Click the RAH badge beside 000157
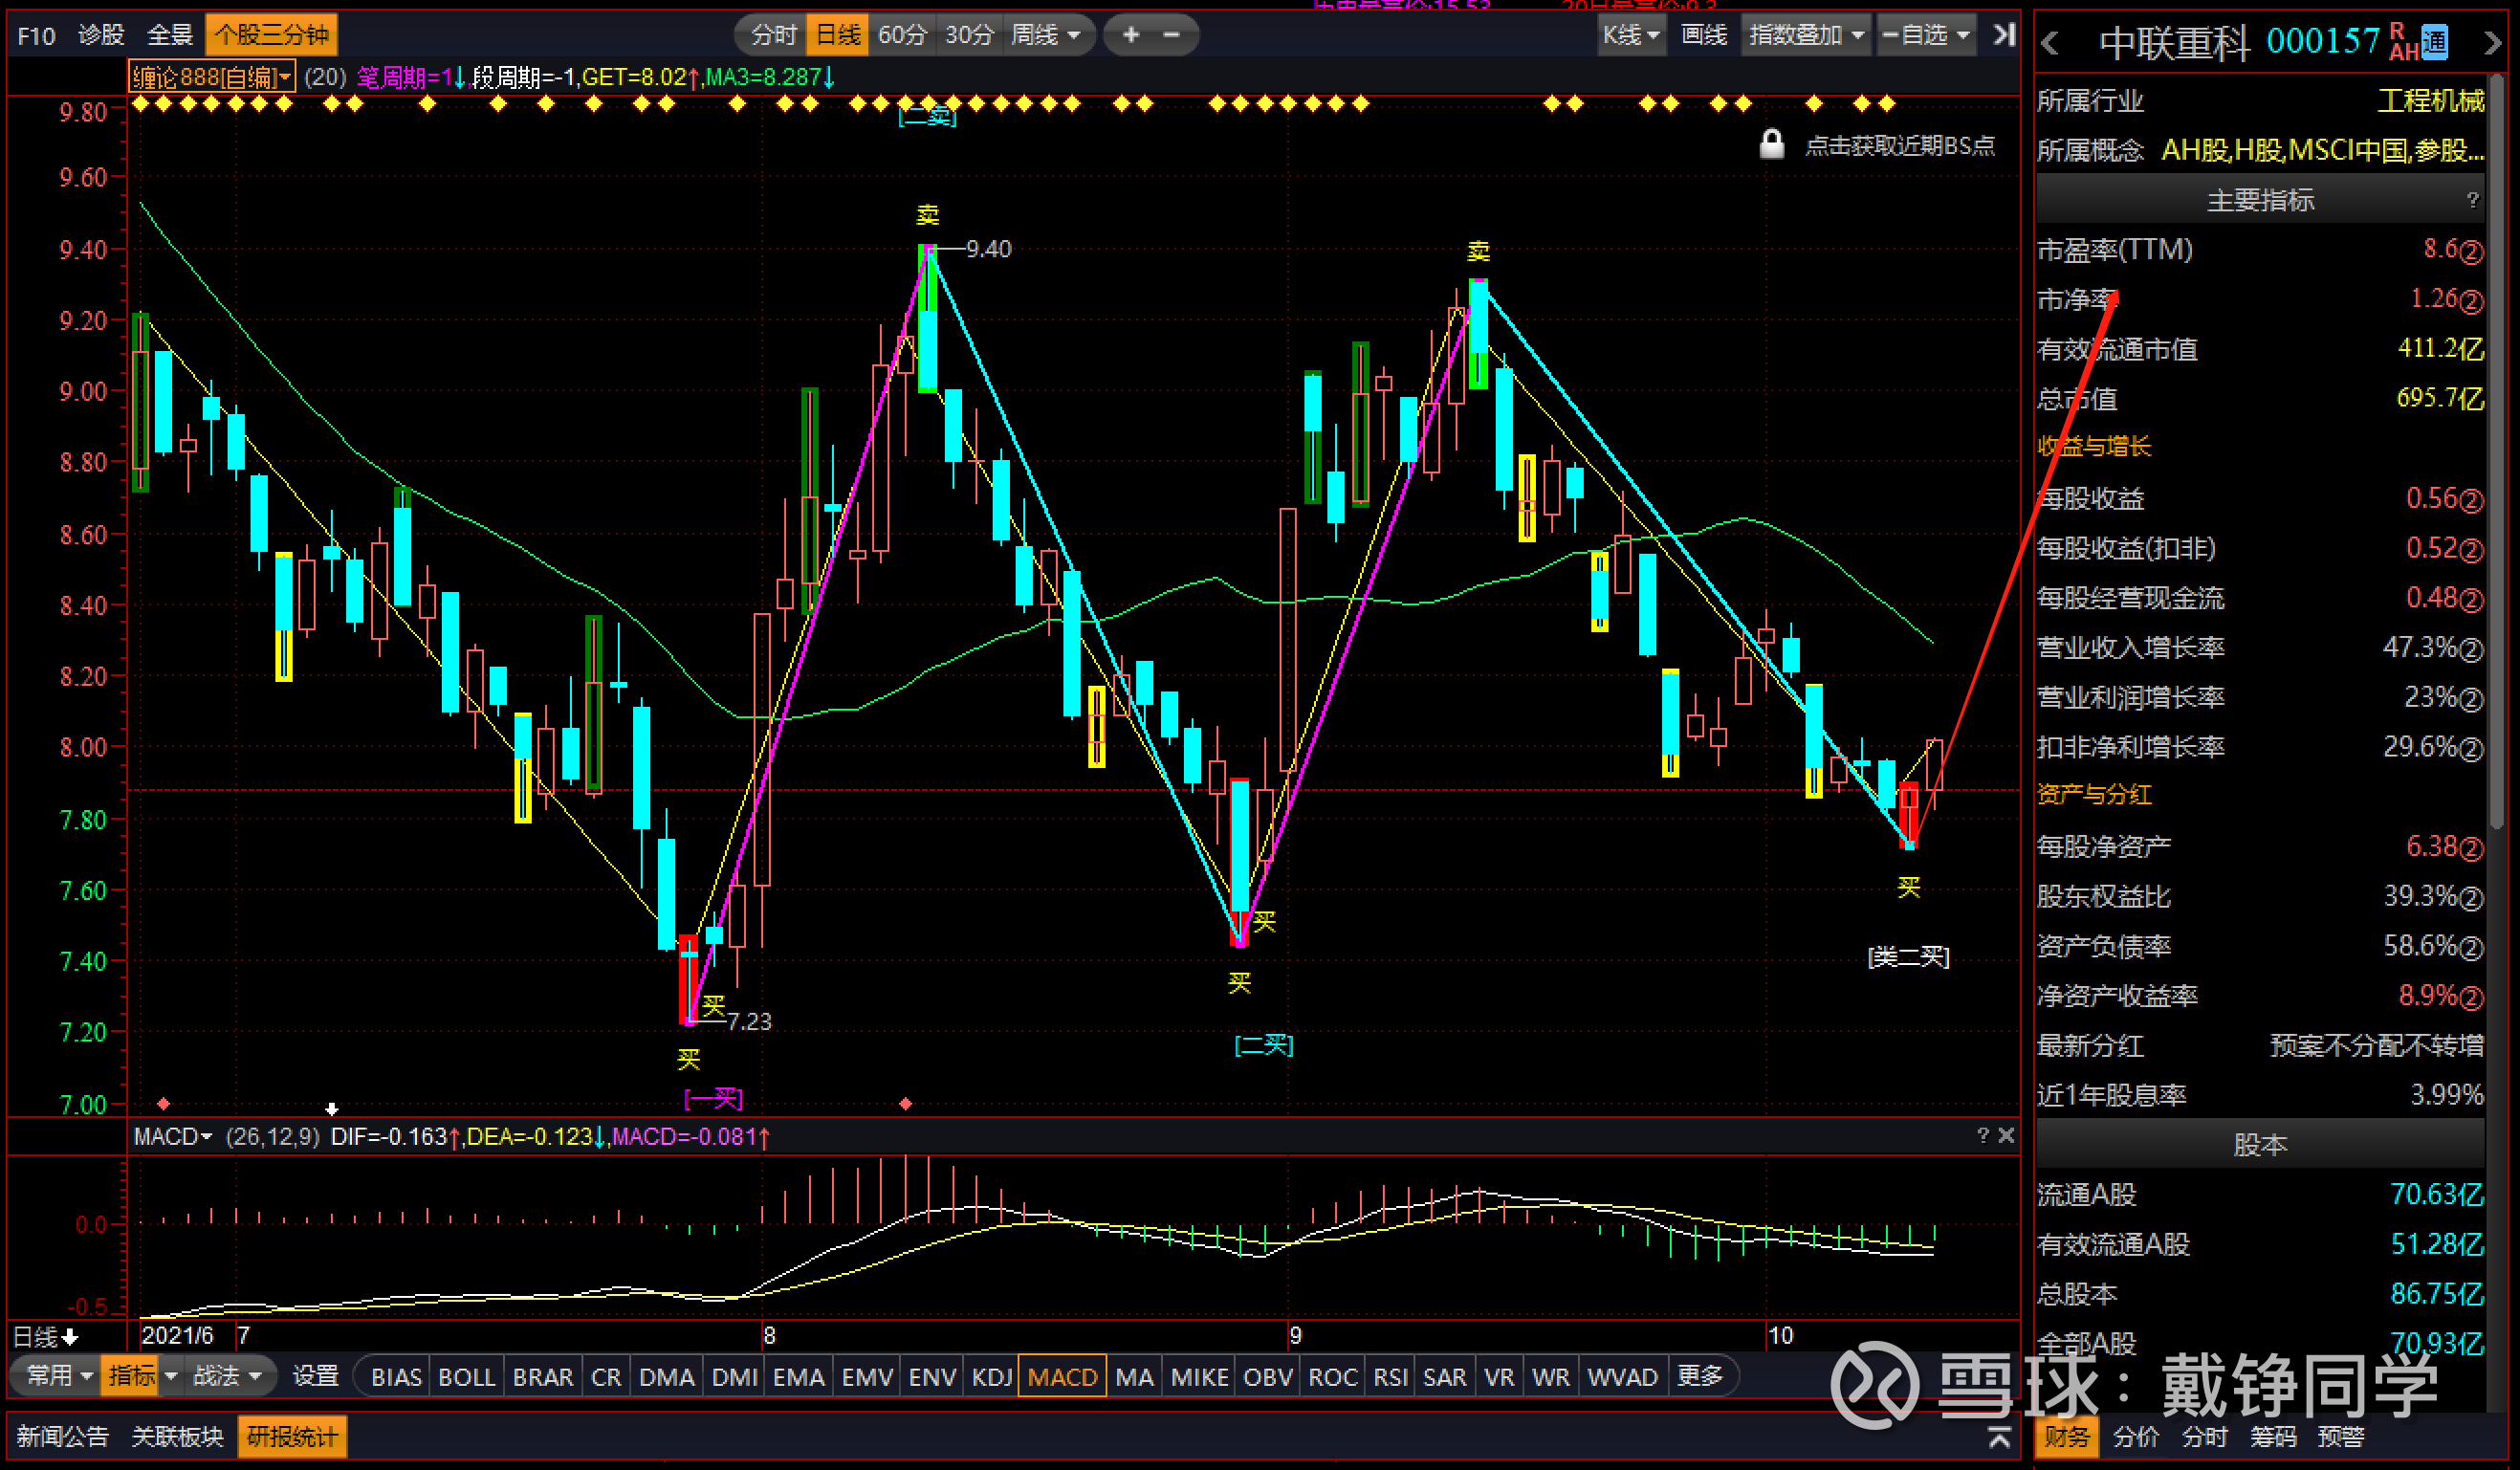 point(2403,42)
